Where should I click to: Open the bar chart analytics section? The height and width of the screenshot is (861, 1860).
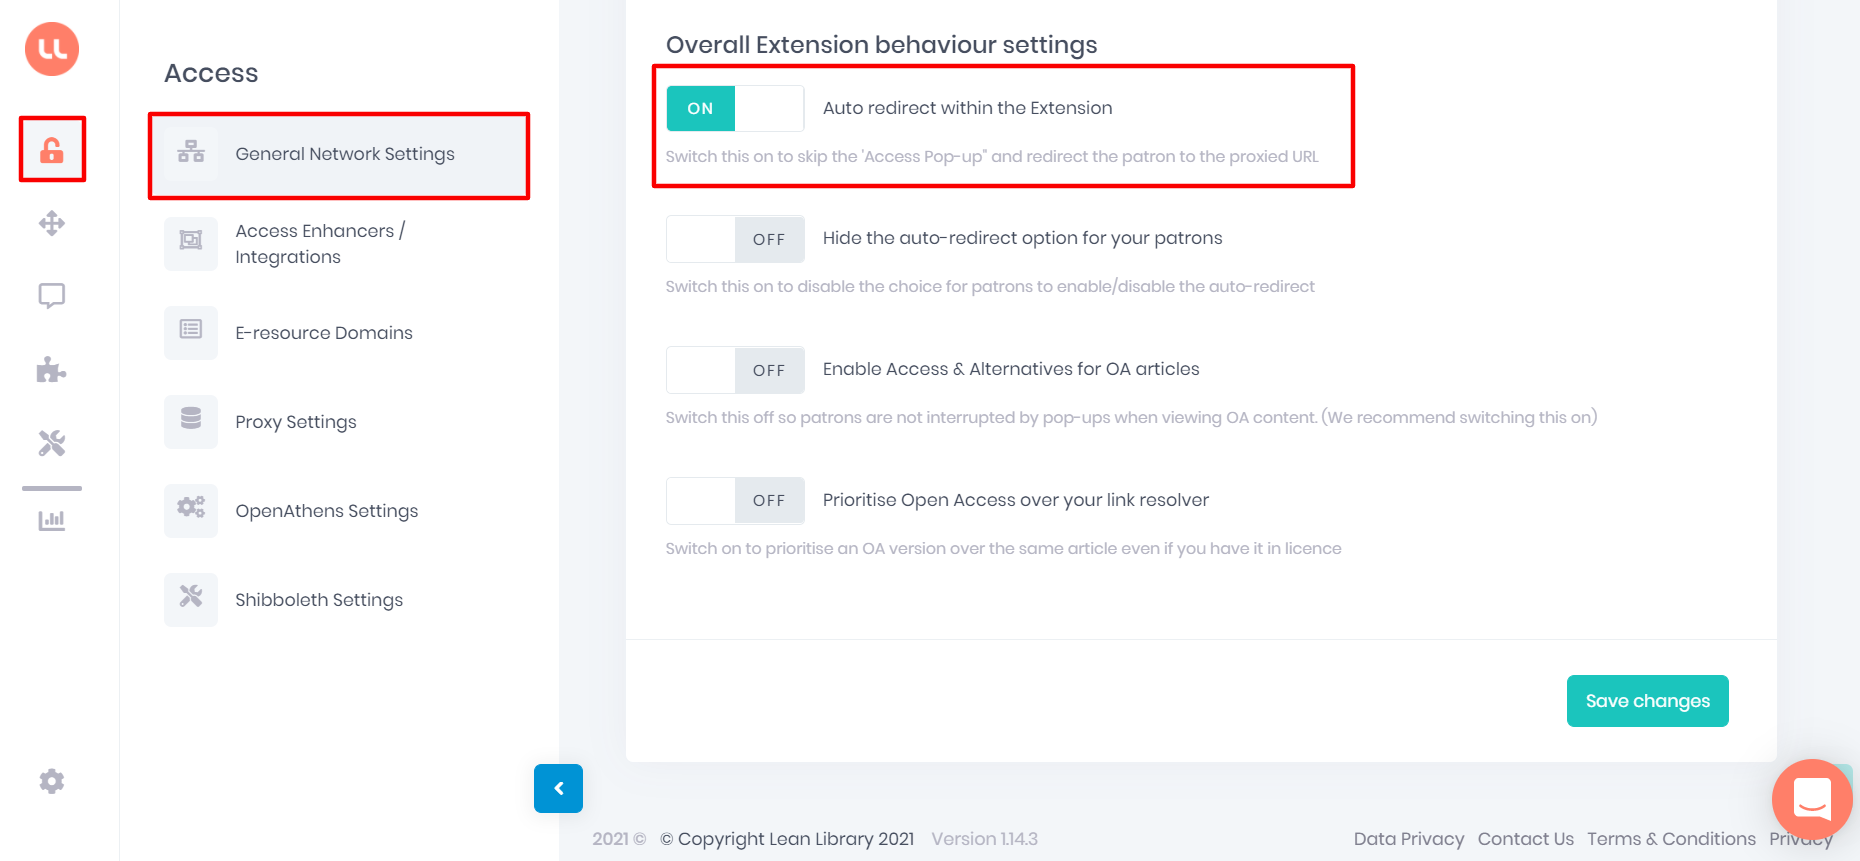(x=52, y=520)
